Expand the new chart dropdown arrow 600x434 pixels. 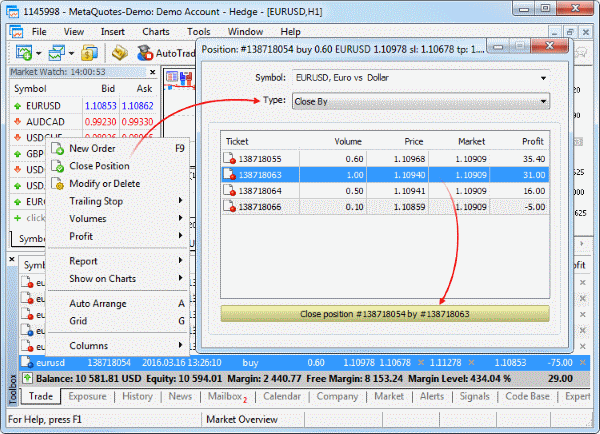tap(39, 53)
